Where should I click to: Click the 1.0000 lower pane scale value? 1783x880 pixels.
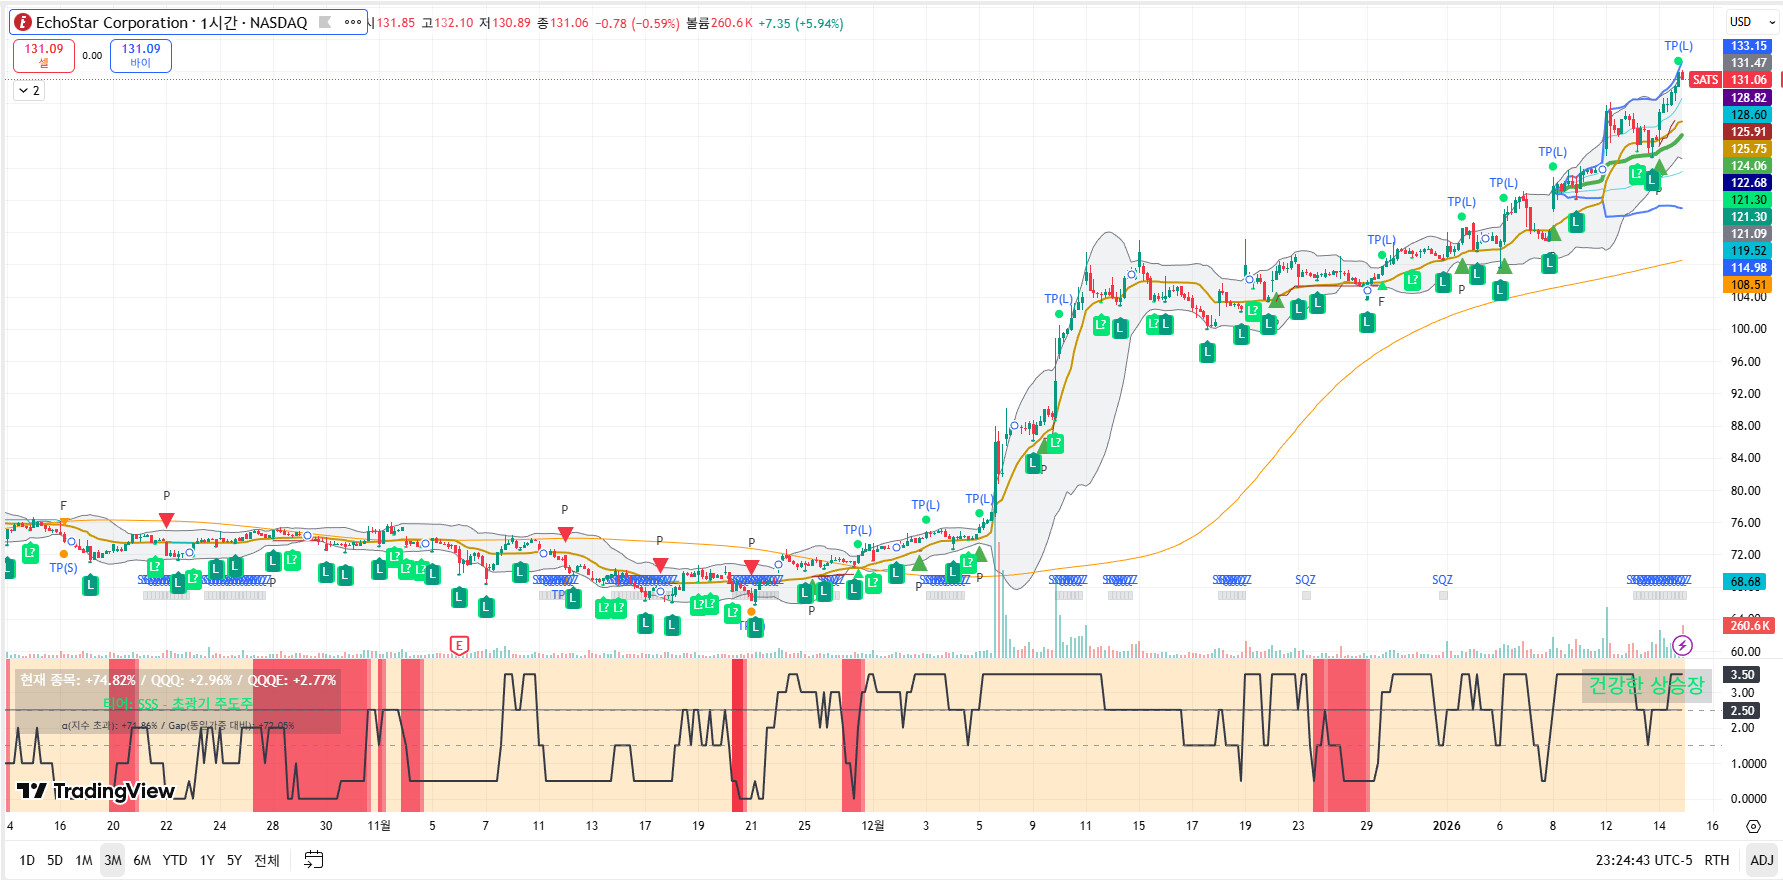click(x=1749, y=764)
